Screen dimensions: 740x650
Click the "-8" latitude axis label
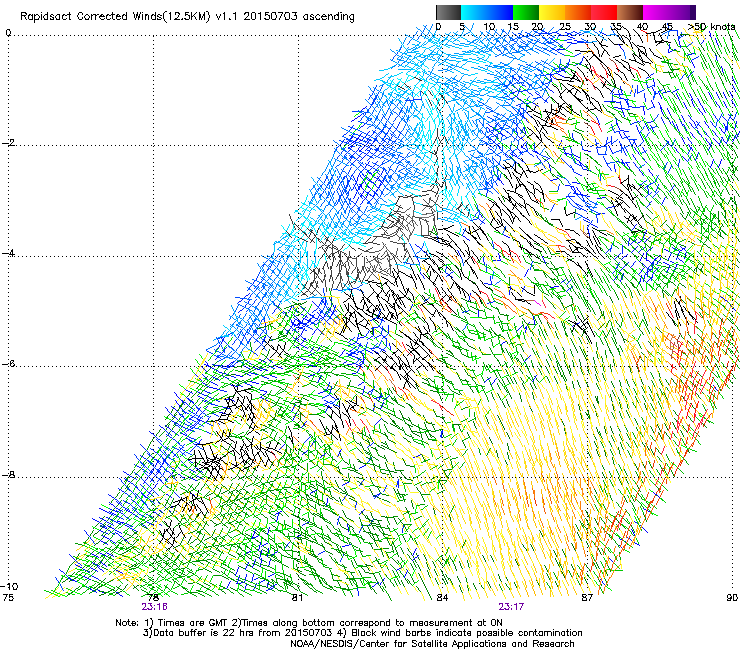point(8,475)
